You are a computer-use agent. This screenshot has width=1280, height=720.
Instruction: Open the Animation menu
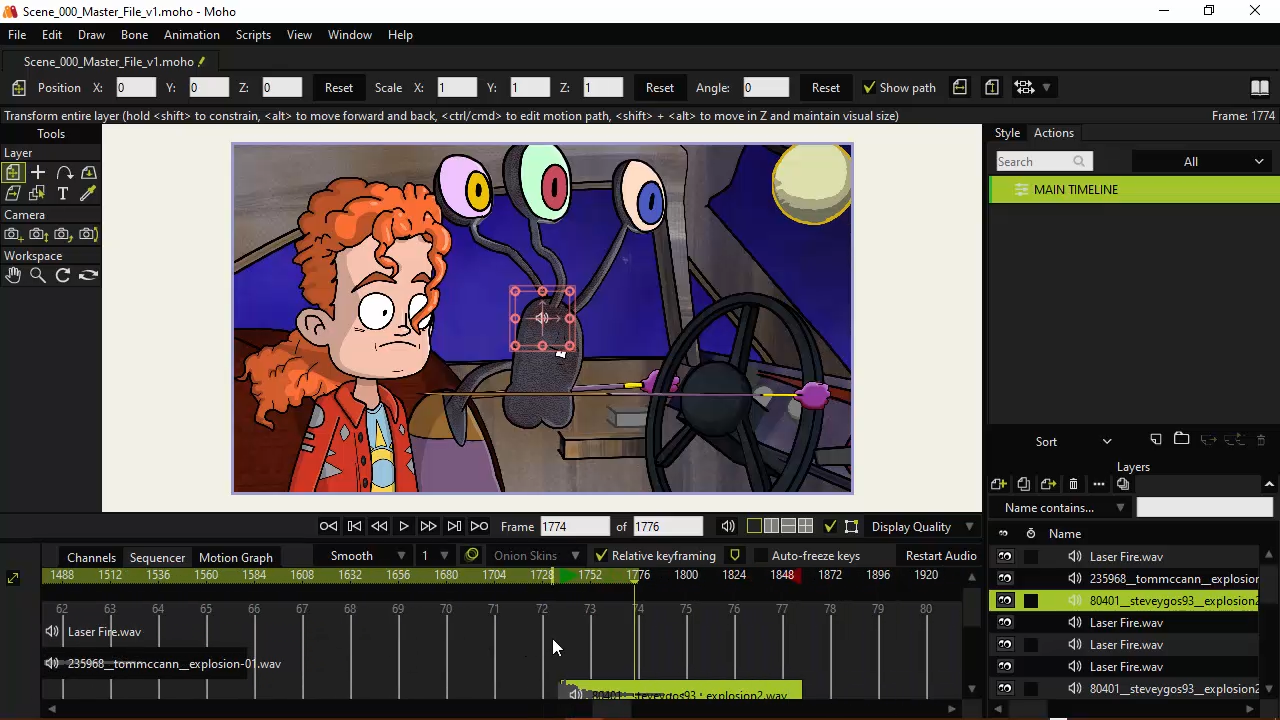191,35
